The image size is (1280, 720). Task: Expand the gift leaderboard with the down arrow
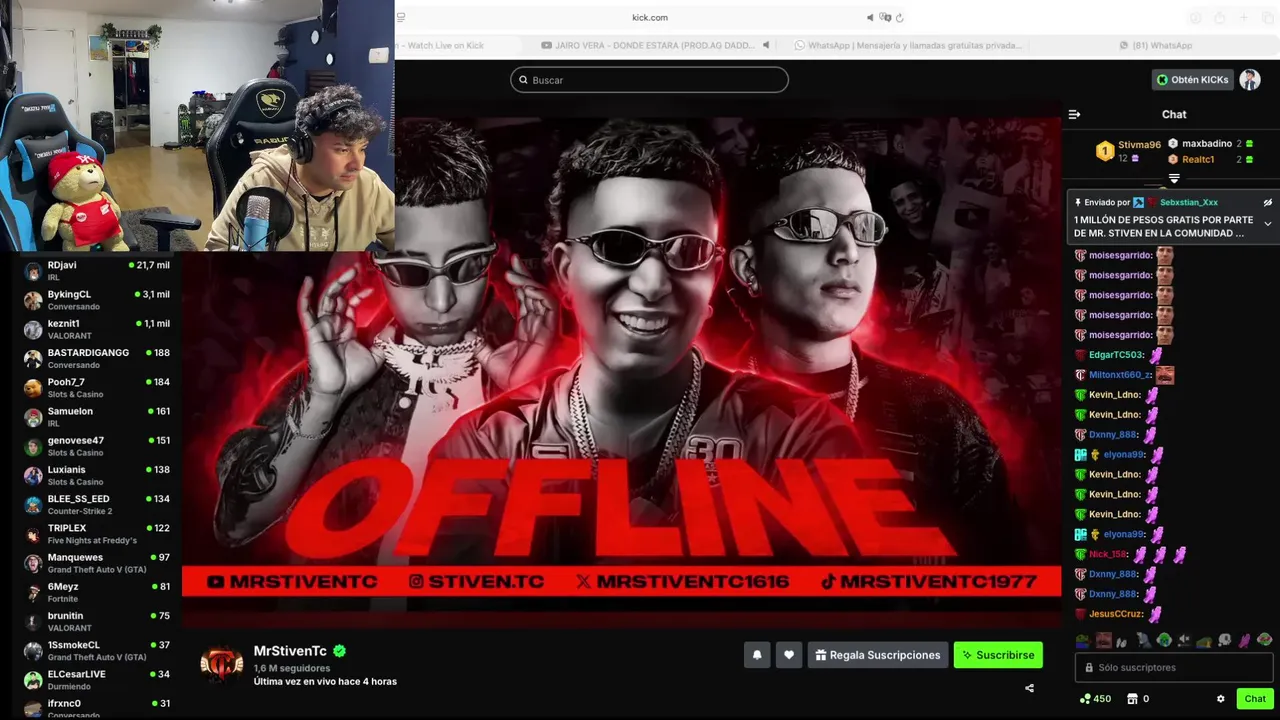[x=1174, y=179]
